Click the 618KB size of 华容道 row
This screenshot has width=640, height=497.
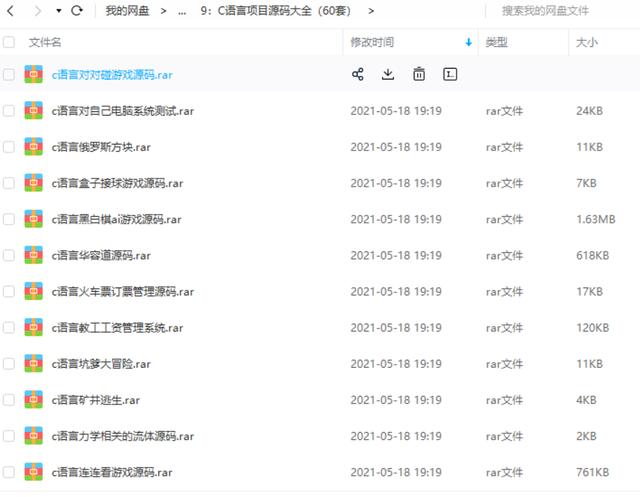tap(592, 255)
